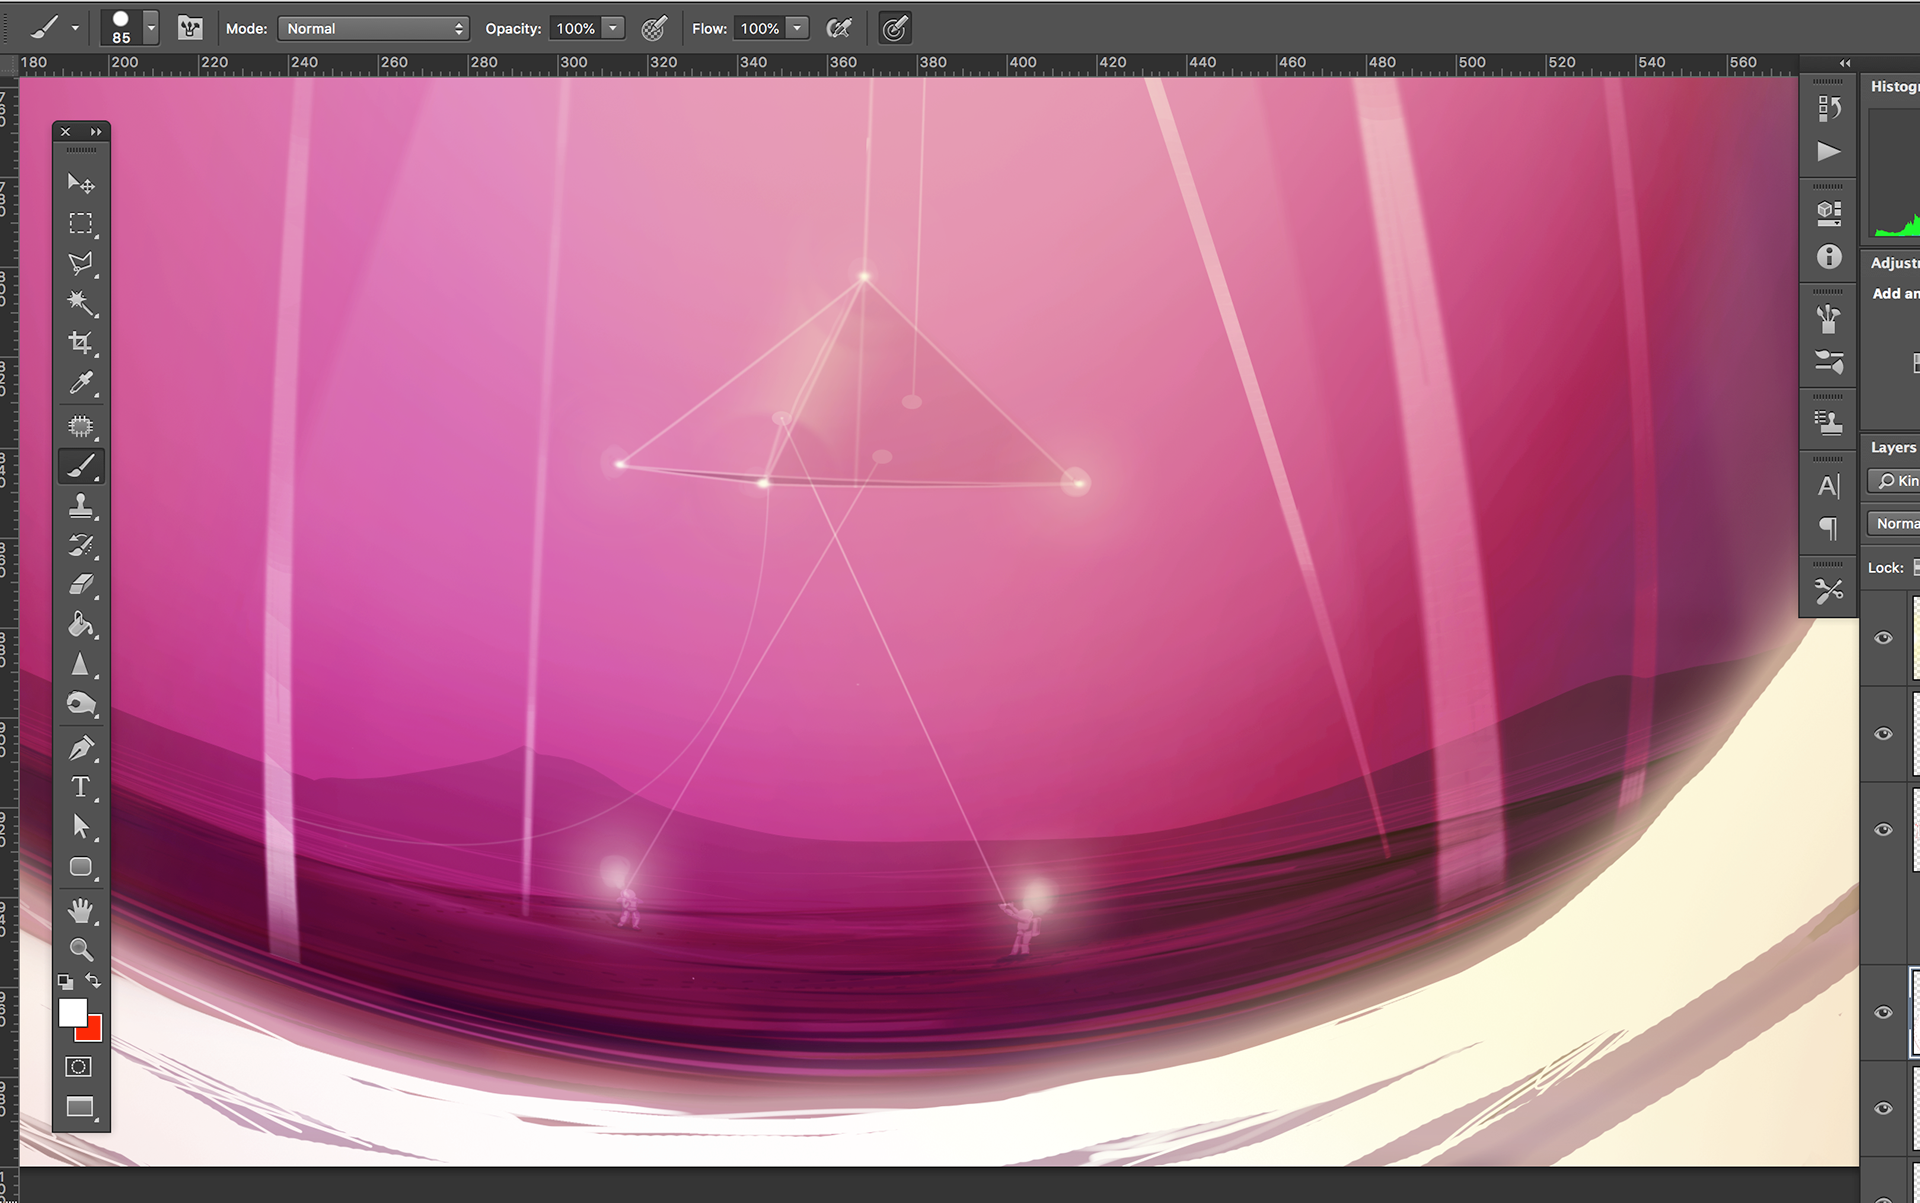Open the brush preset picker arrow

[x=151, y=28]
